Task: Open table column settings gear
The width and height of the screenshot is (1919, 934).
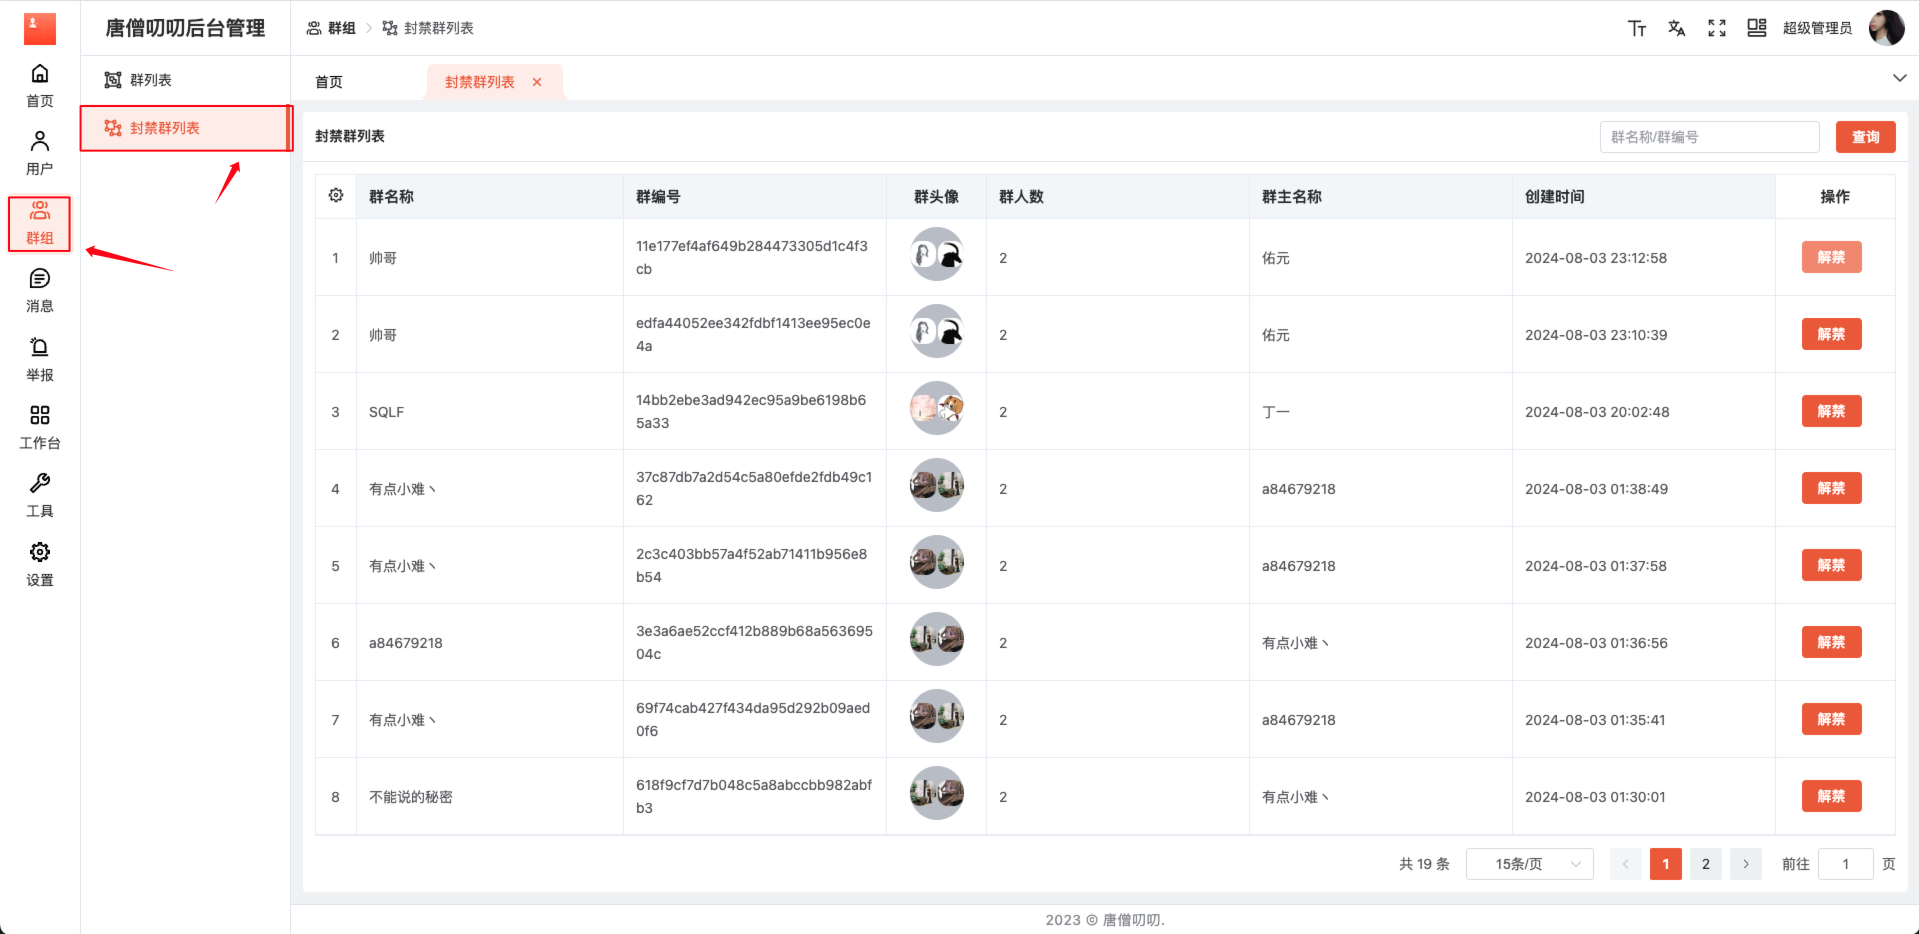Action: click(336, 196)
